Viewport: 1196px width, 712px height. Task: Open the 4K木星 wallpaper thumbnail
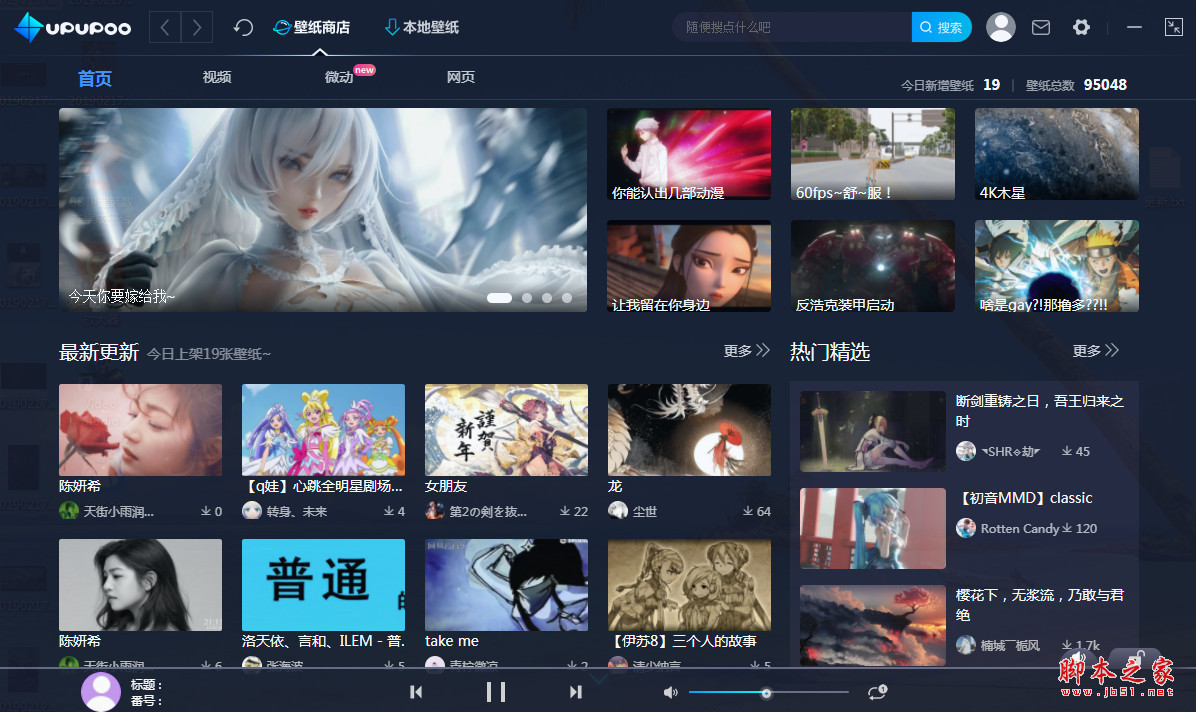(1056, 153)
